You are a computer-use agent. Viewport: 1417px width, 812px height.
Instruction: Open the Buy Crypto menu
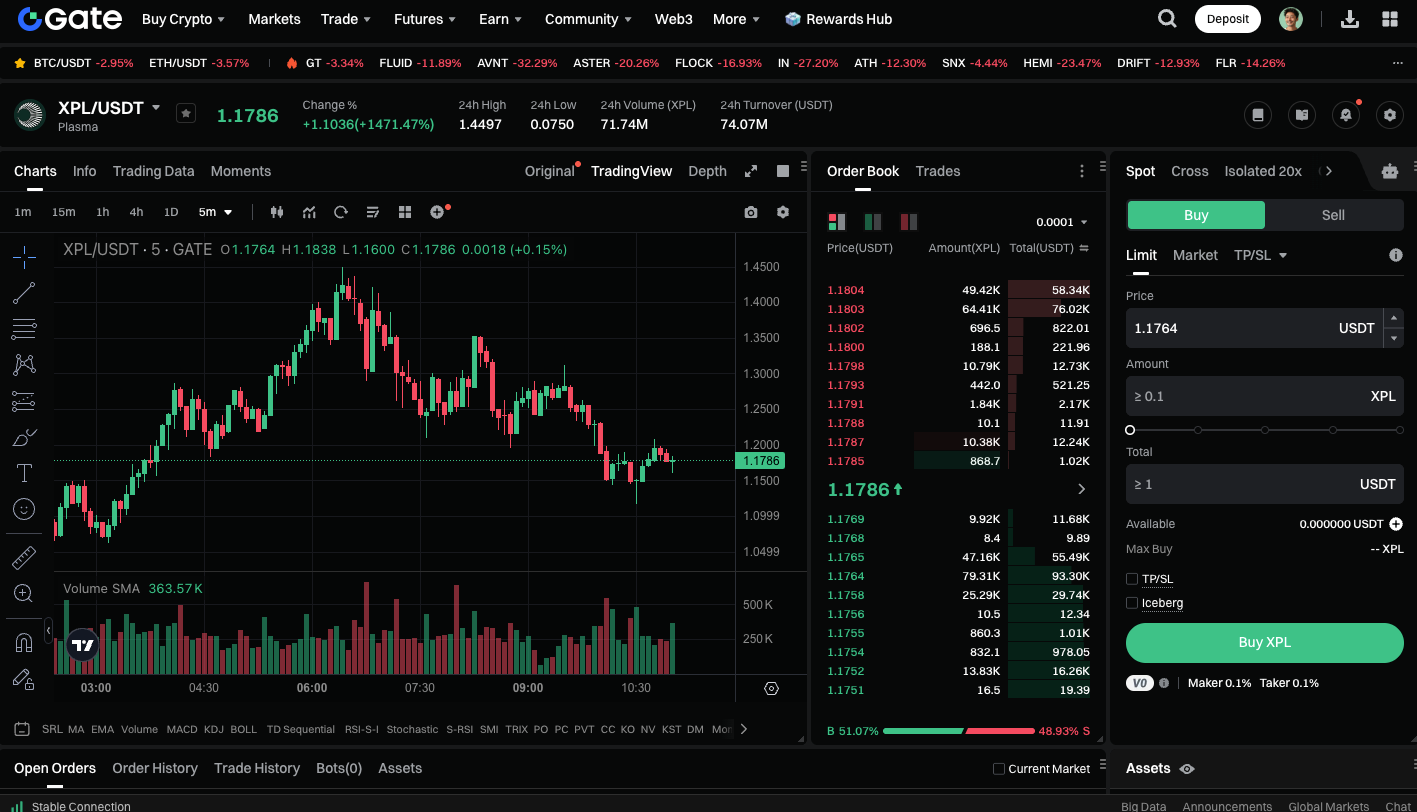pos(183,19)
